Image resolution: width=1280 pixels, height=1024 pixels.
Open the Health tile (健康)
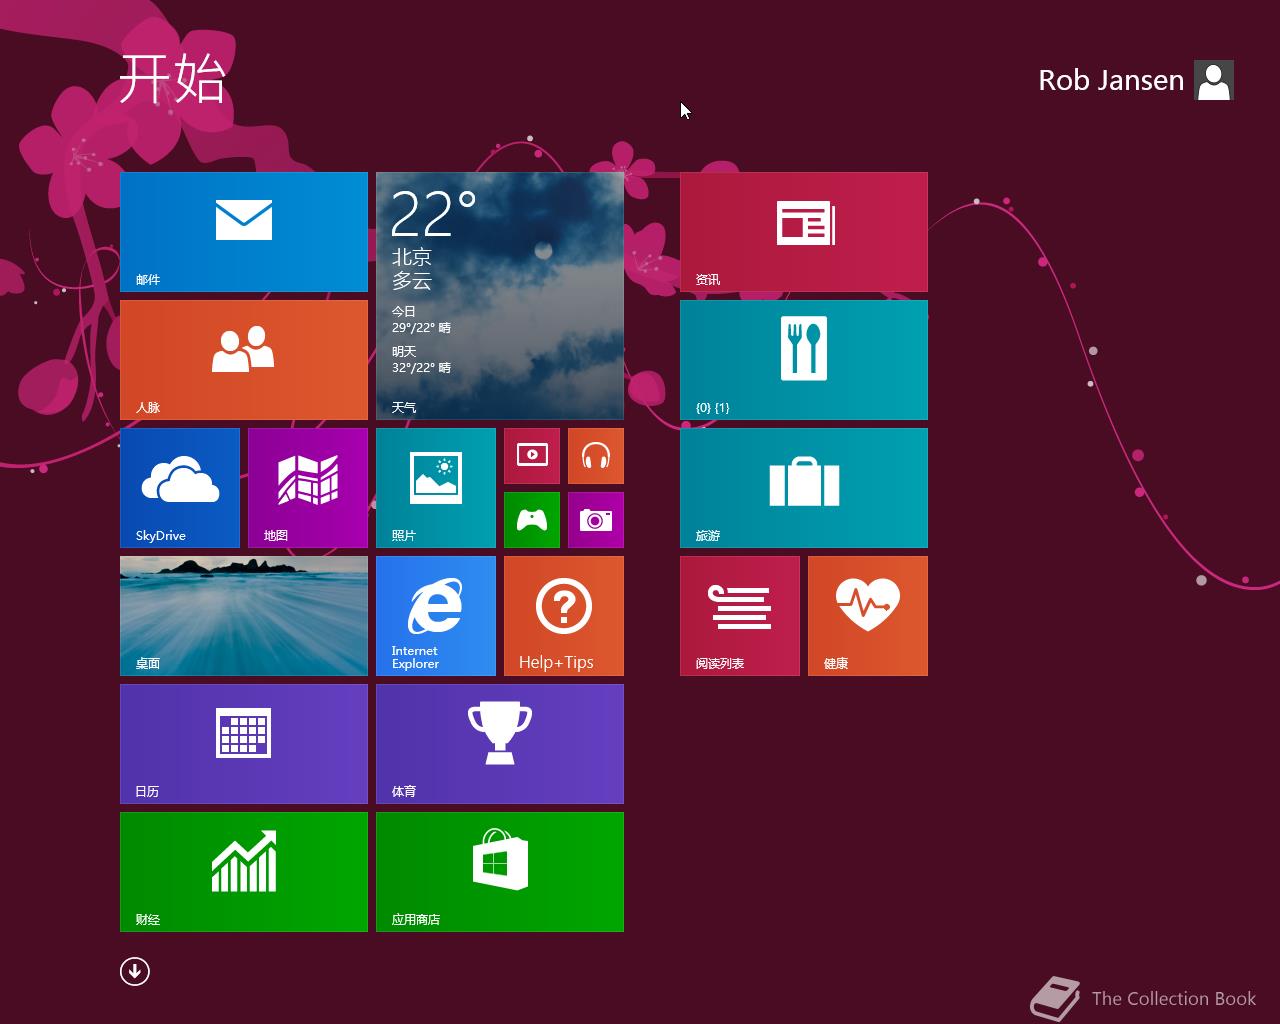pyautogui.click(x=868, y=616)
